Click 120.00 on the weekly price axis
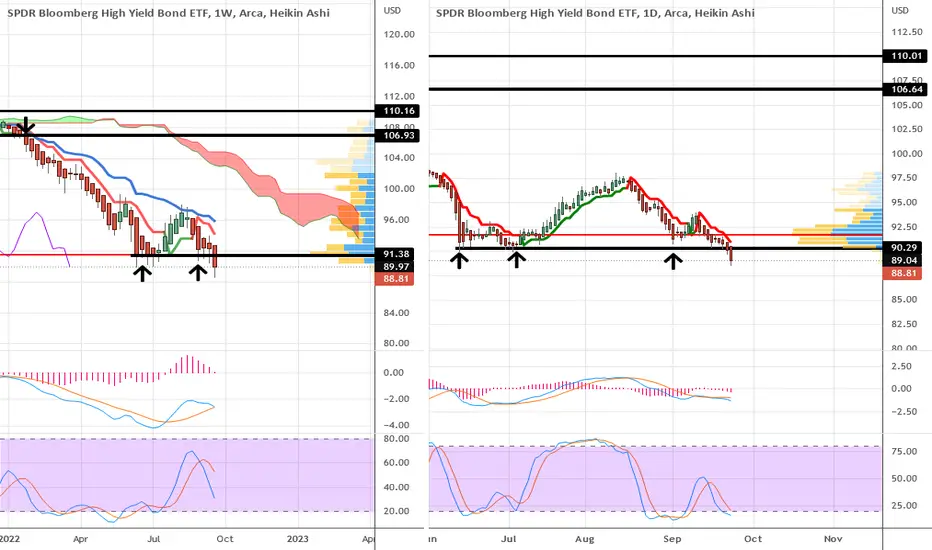This screenshot has width=932, height=550. point(399,34)
